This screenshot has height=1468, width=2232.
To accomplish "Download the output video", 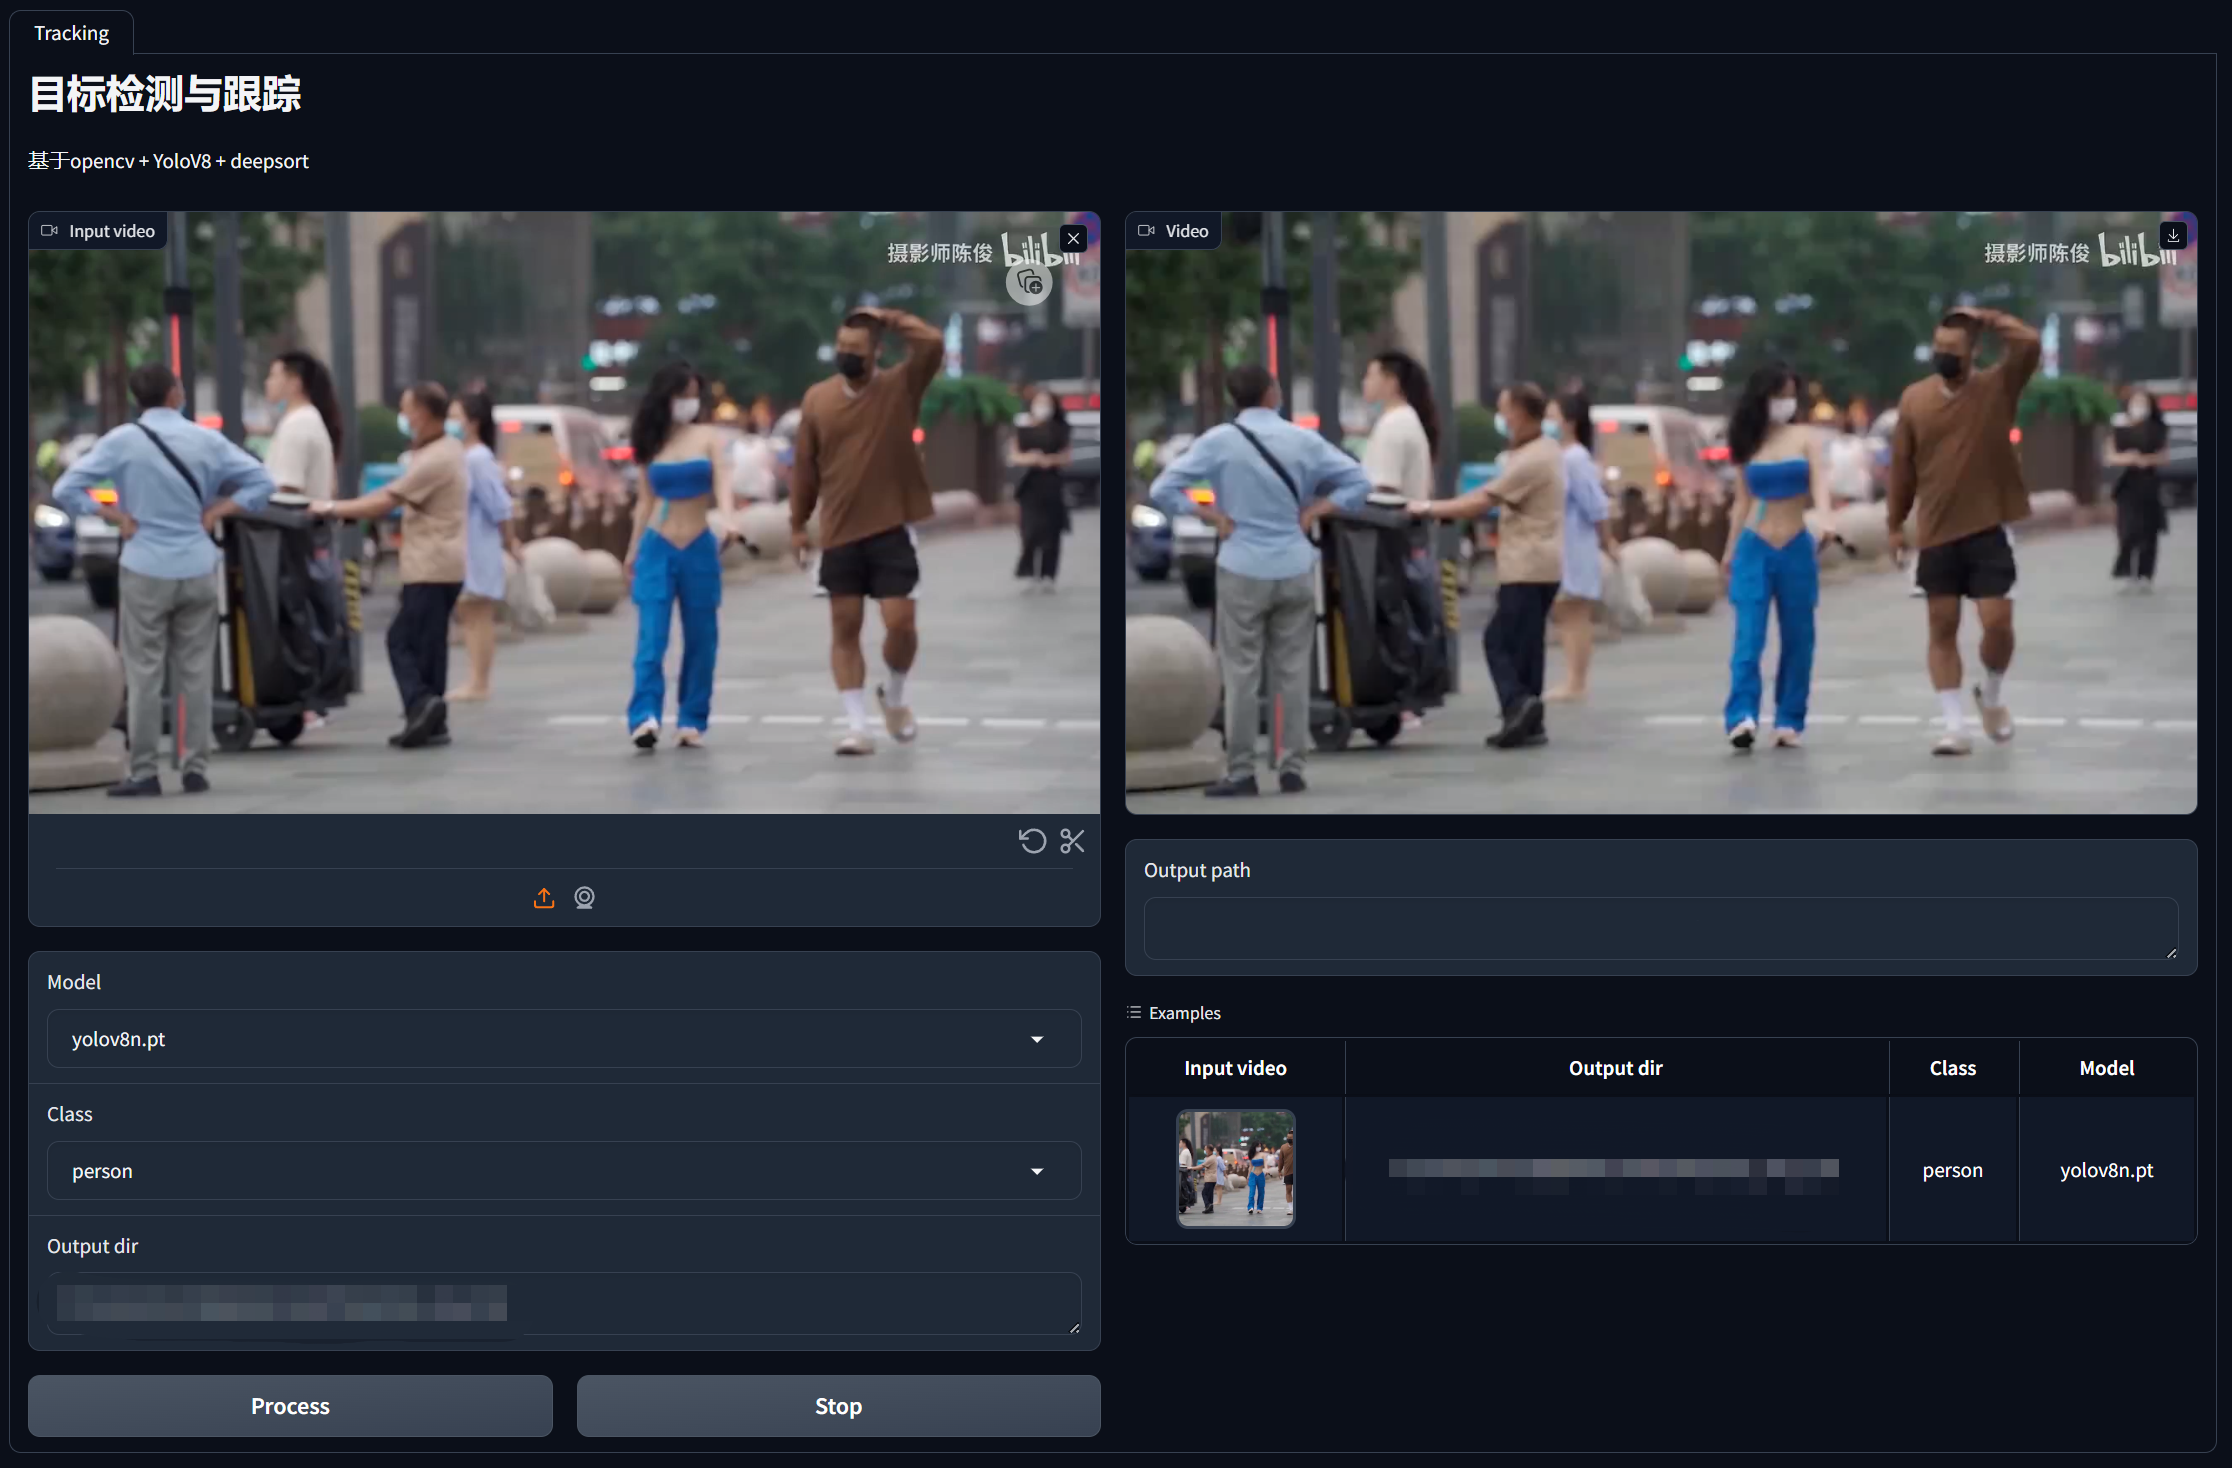I will [x=2173, y=236].
